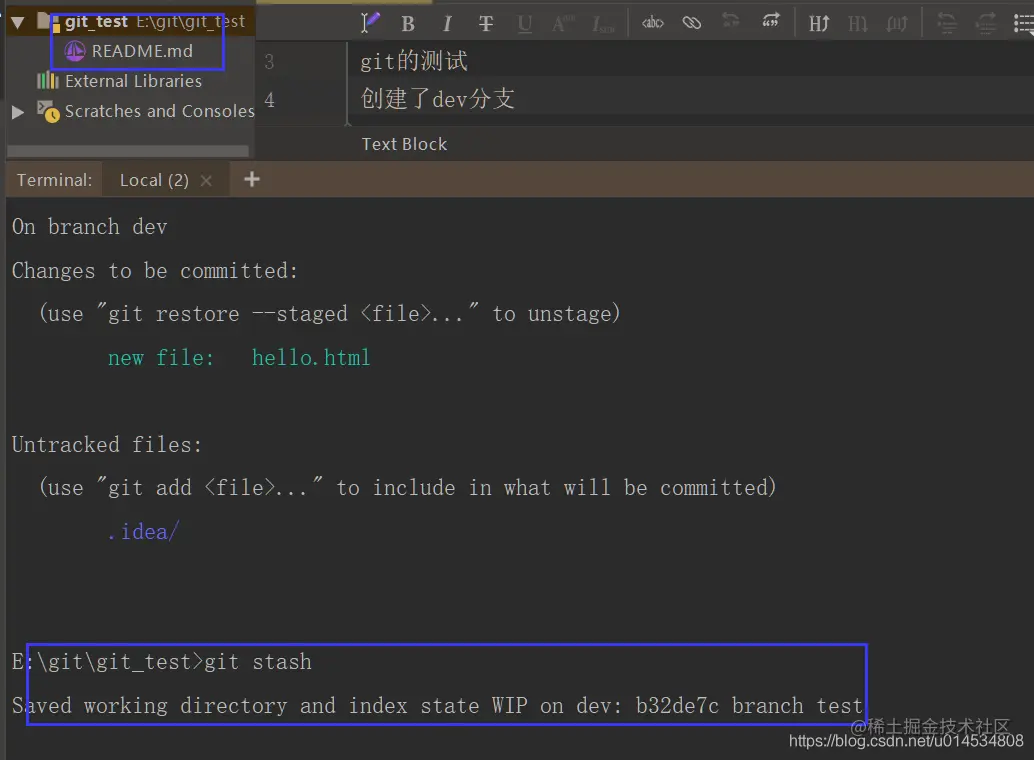
Task: Click 'new file:' label in terminal
Action: tap(161, 358)
